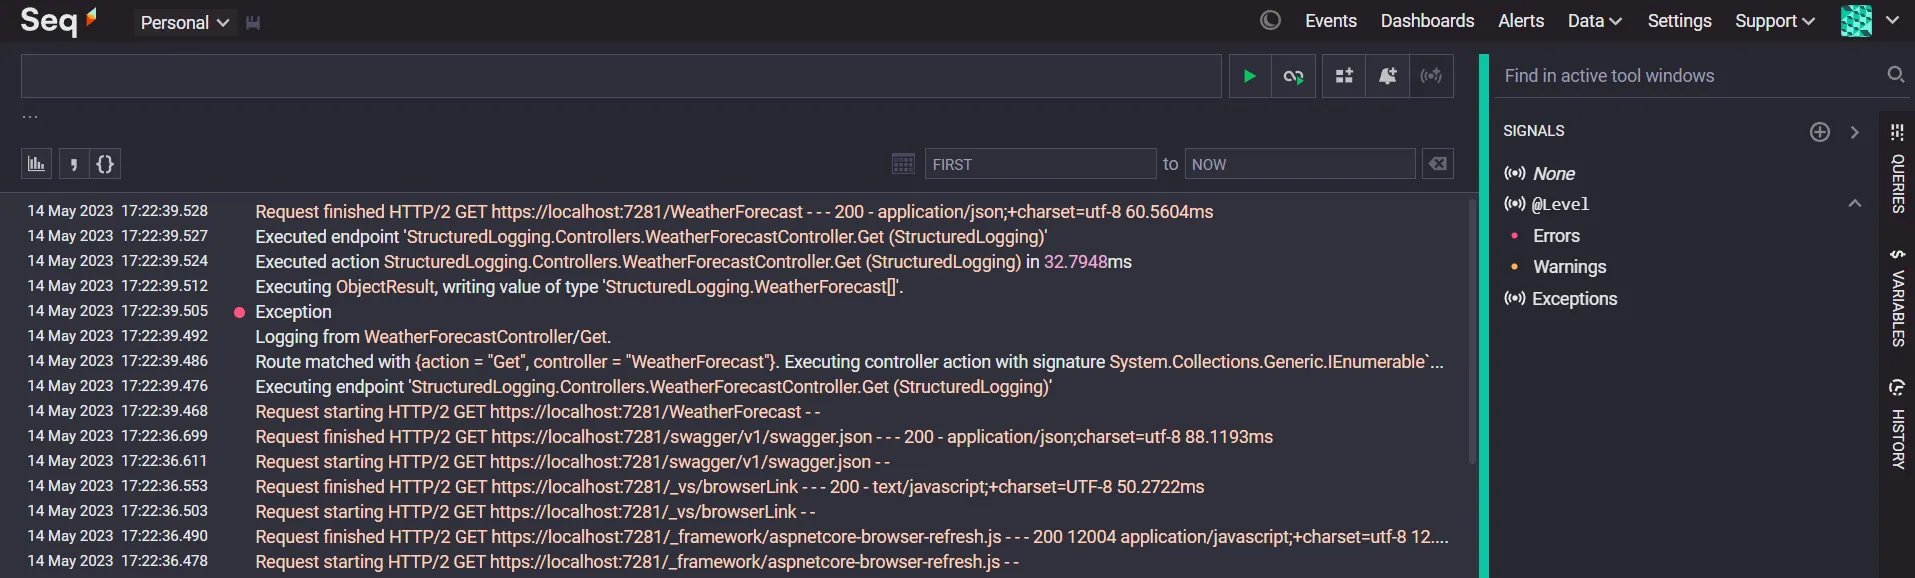Click the 32.7948 elapsed value

point(1075,262)
